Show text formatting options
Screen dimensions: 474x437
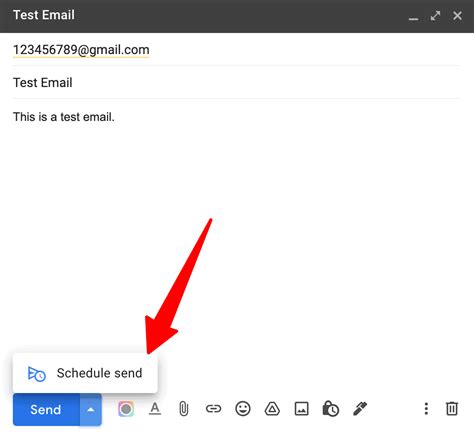tap(155, 409)
